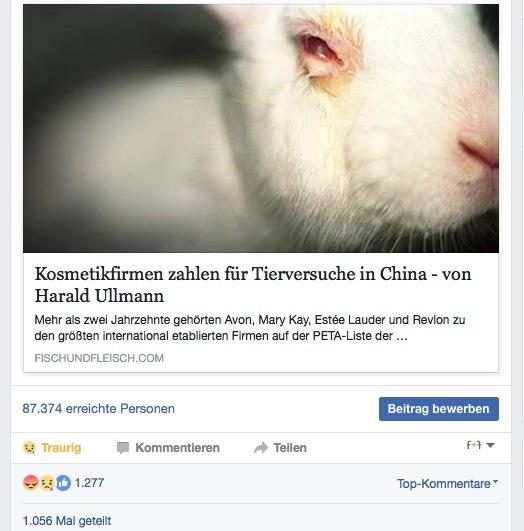Select the Kommentieren action text

177,448
